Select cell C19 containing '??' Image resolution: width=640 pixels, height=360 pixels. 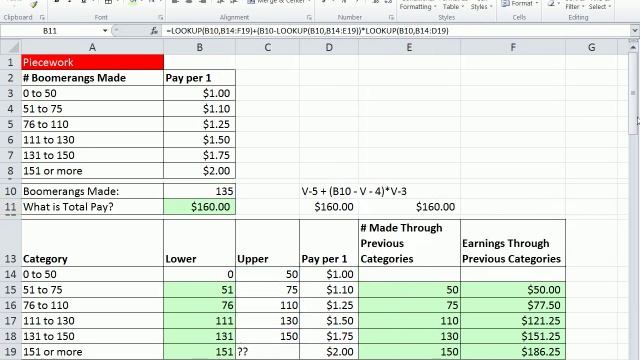tap(267, 352)
